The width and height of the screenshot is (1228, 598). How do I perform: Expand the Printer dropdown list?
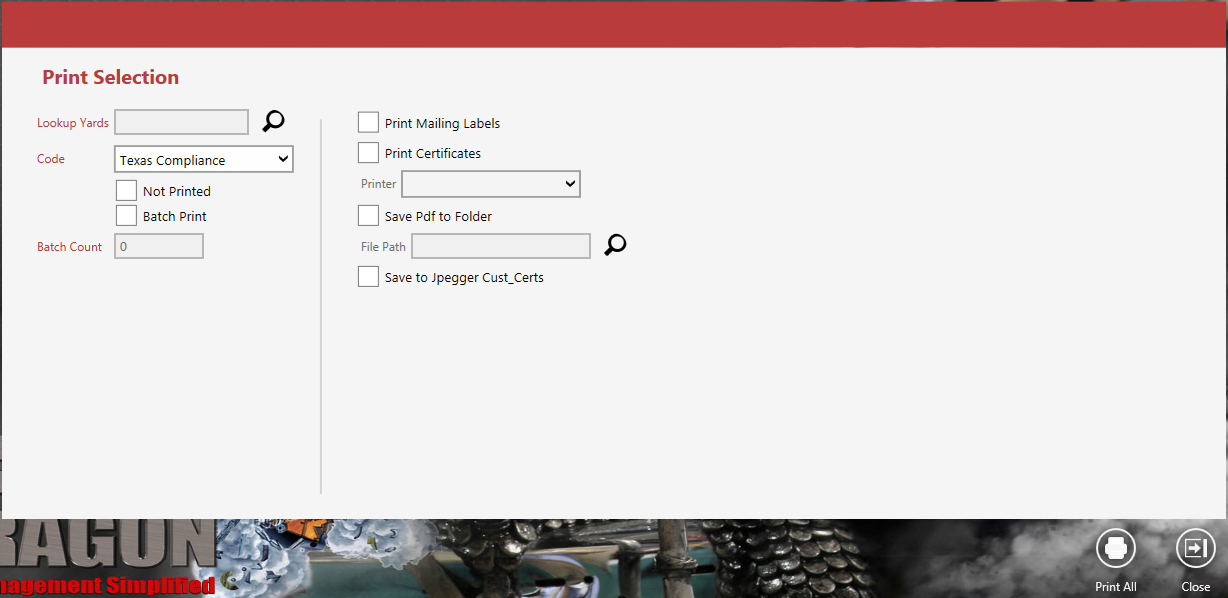[491, 184]
